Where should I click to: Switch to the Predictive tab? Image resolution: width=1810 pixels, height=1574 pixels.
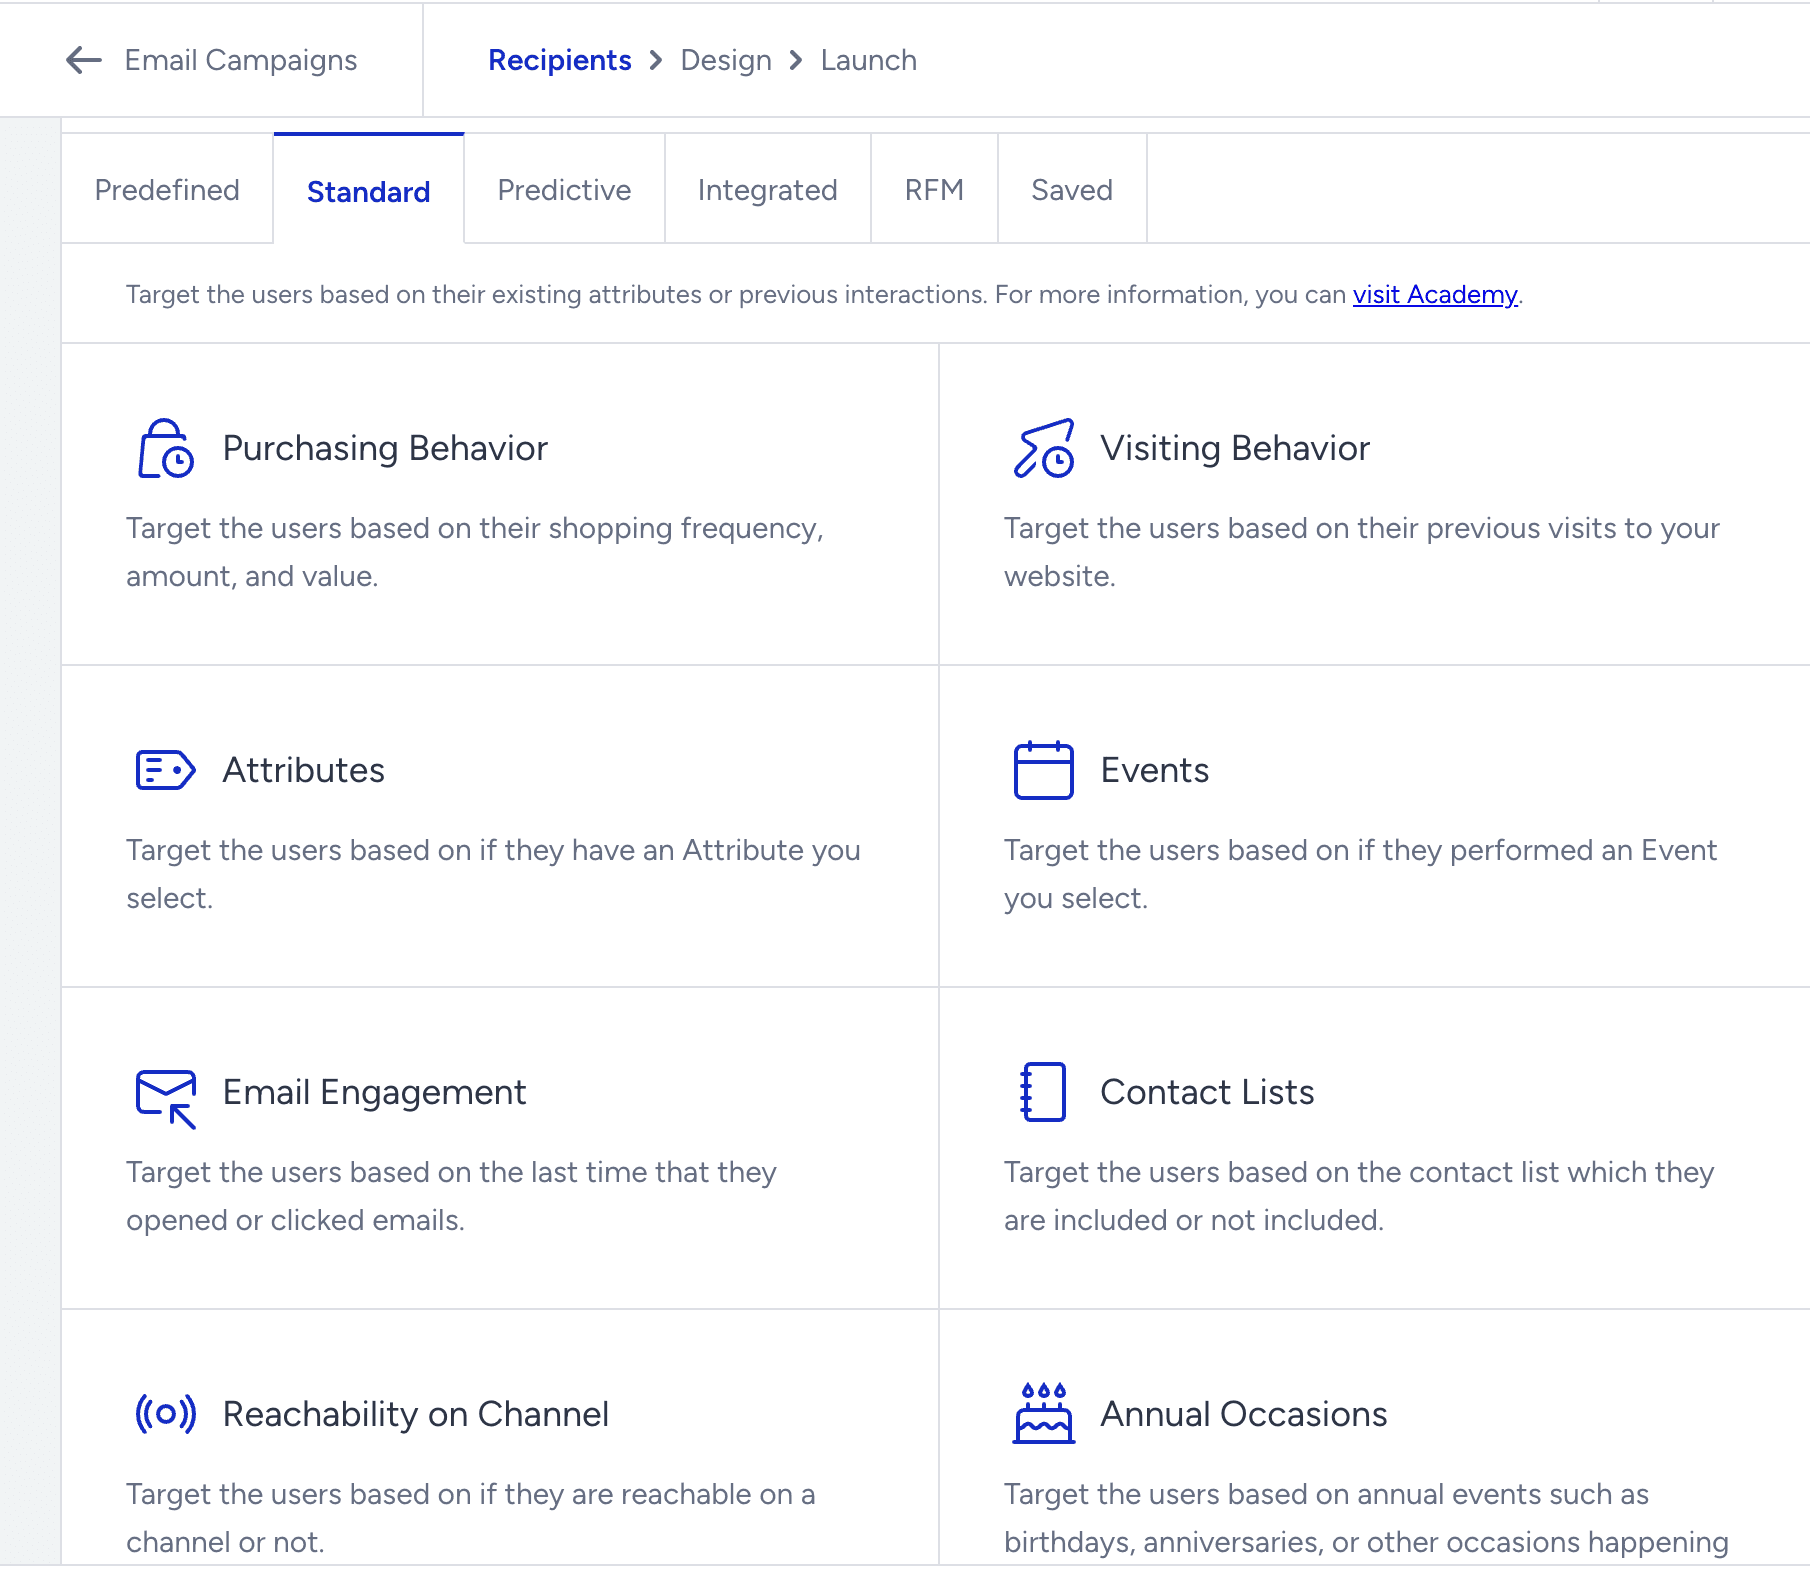(563, 189)
